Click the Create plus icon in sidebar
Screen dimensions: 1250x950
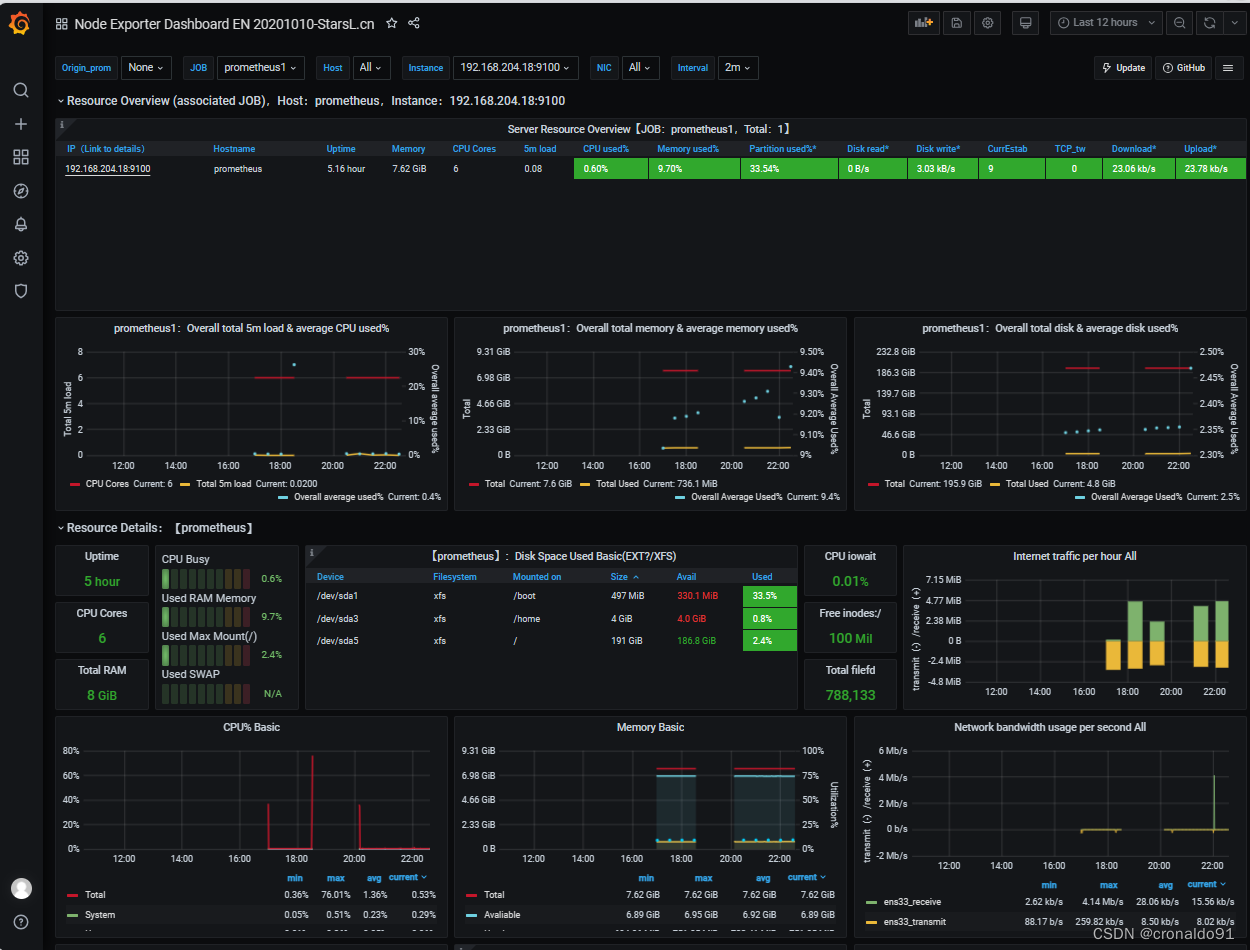click(x=20, y=124)
